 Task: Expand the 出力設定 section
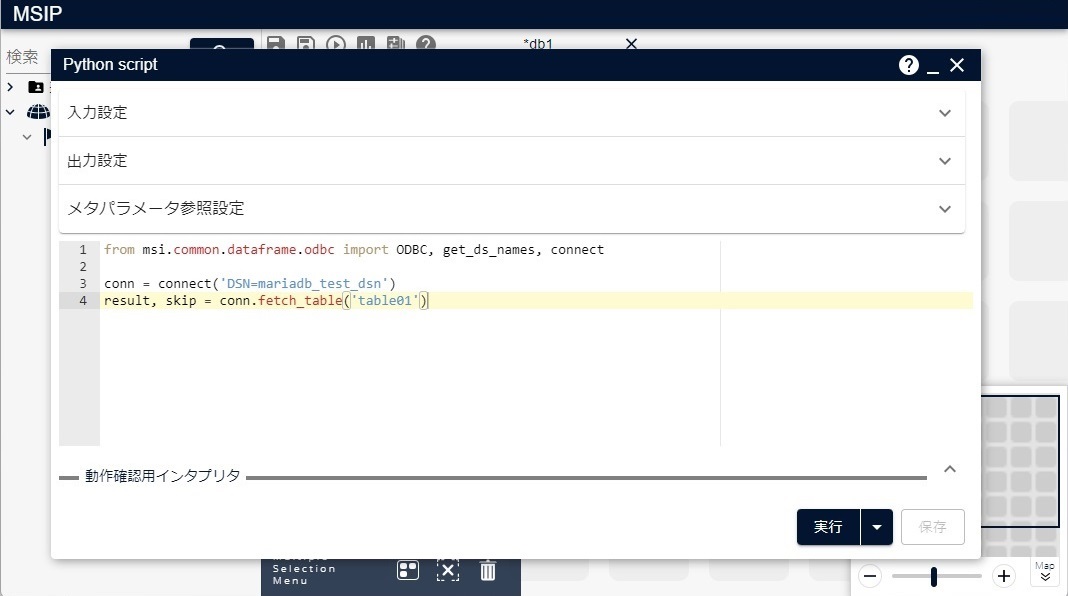click(x=945, y=161)
